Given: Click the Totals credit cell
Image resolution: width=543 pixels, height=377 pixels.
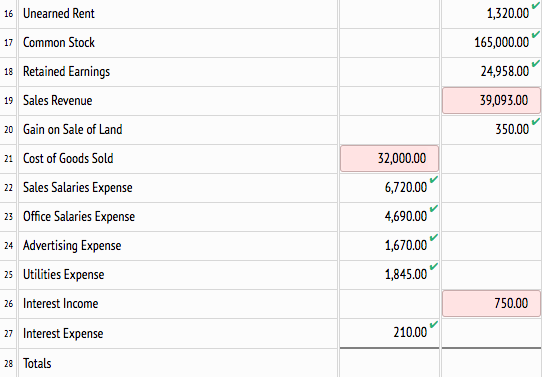Looking at the screenshot, I should [x=491, y=363].
